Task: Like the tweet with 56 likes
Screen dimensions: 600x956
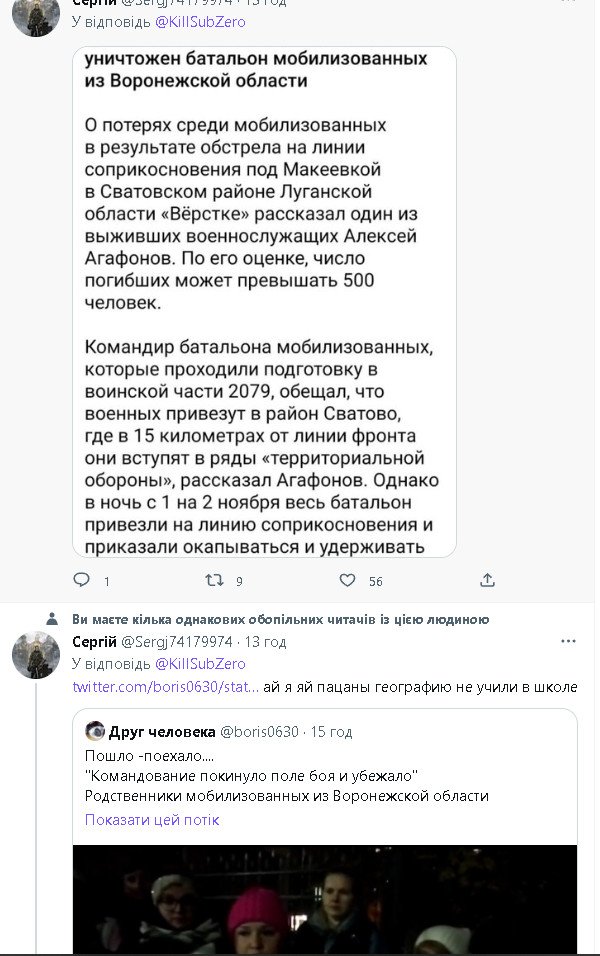Action: (x=348, y=580)
